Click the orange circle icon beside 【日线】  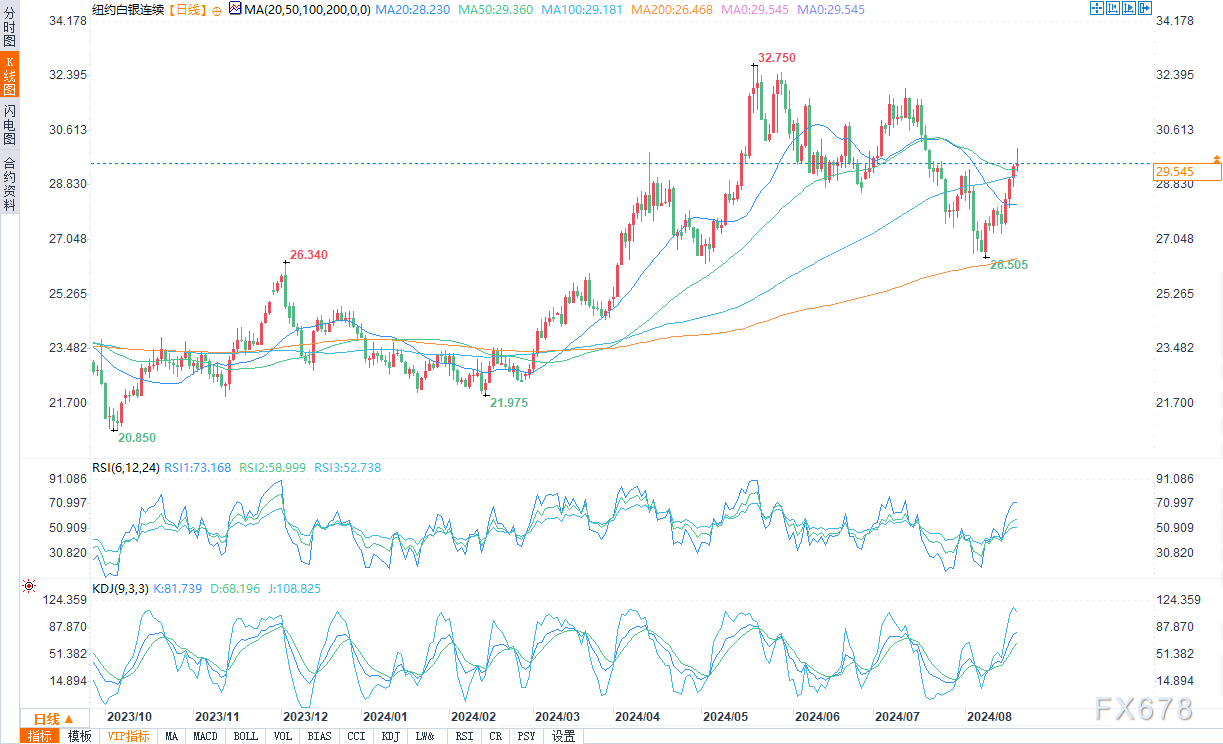[217, 9]
